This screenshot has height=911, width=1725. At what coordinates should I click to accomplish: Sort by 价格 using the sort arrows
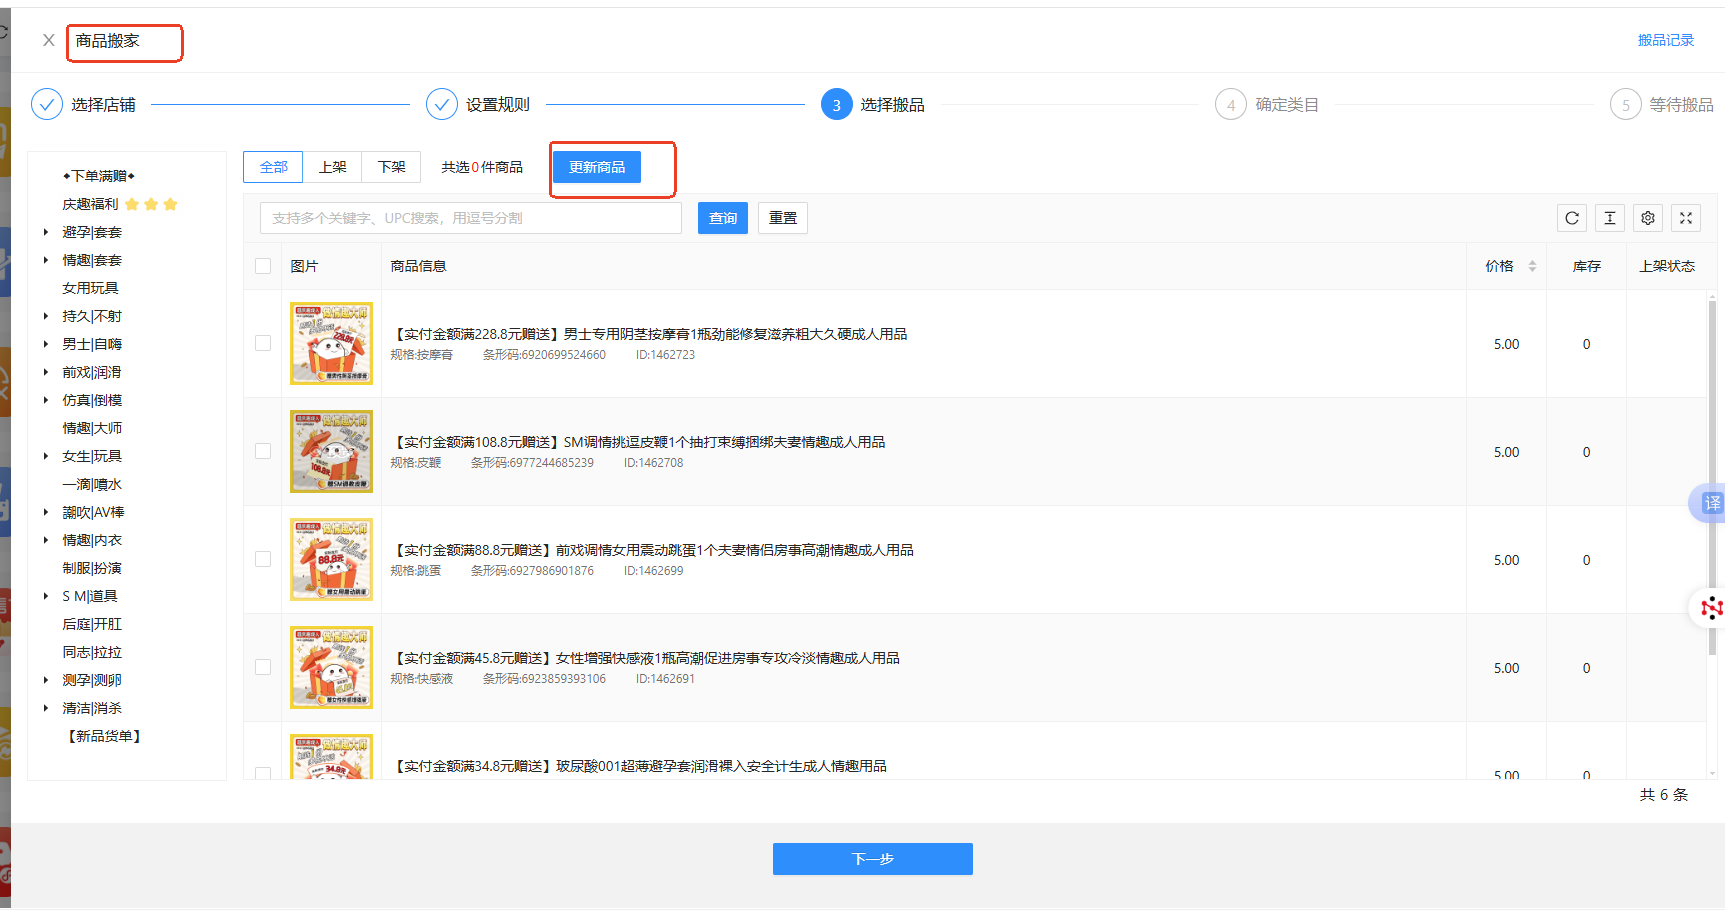pos(1532,266)
